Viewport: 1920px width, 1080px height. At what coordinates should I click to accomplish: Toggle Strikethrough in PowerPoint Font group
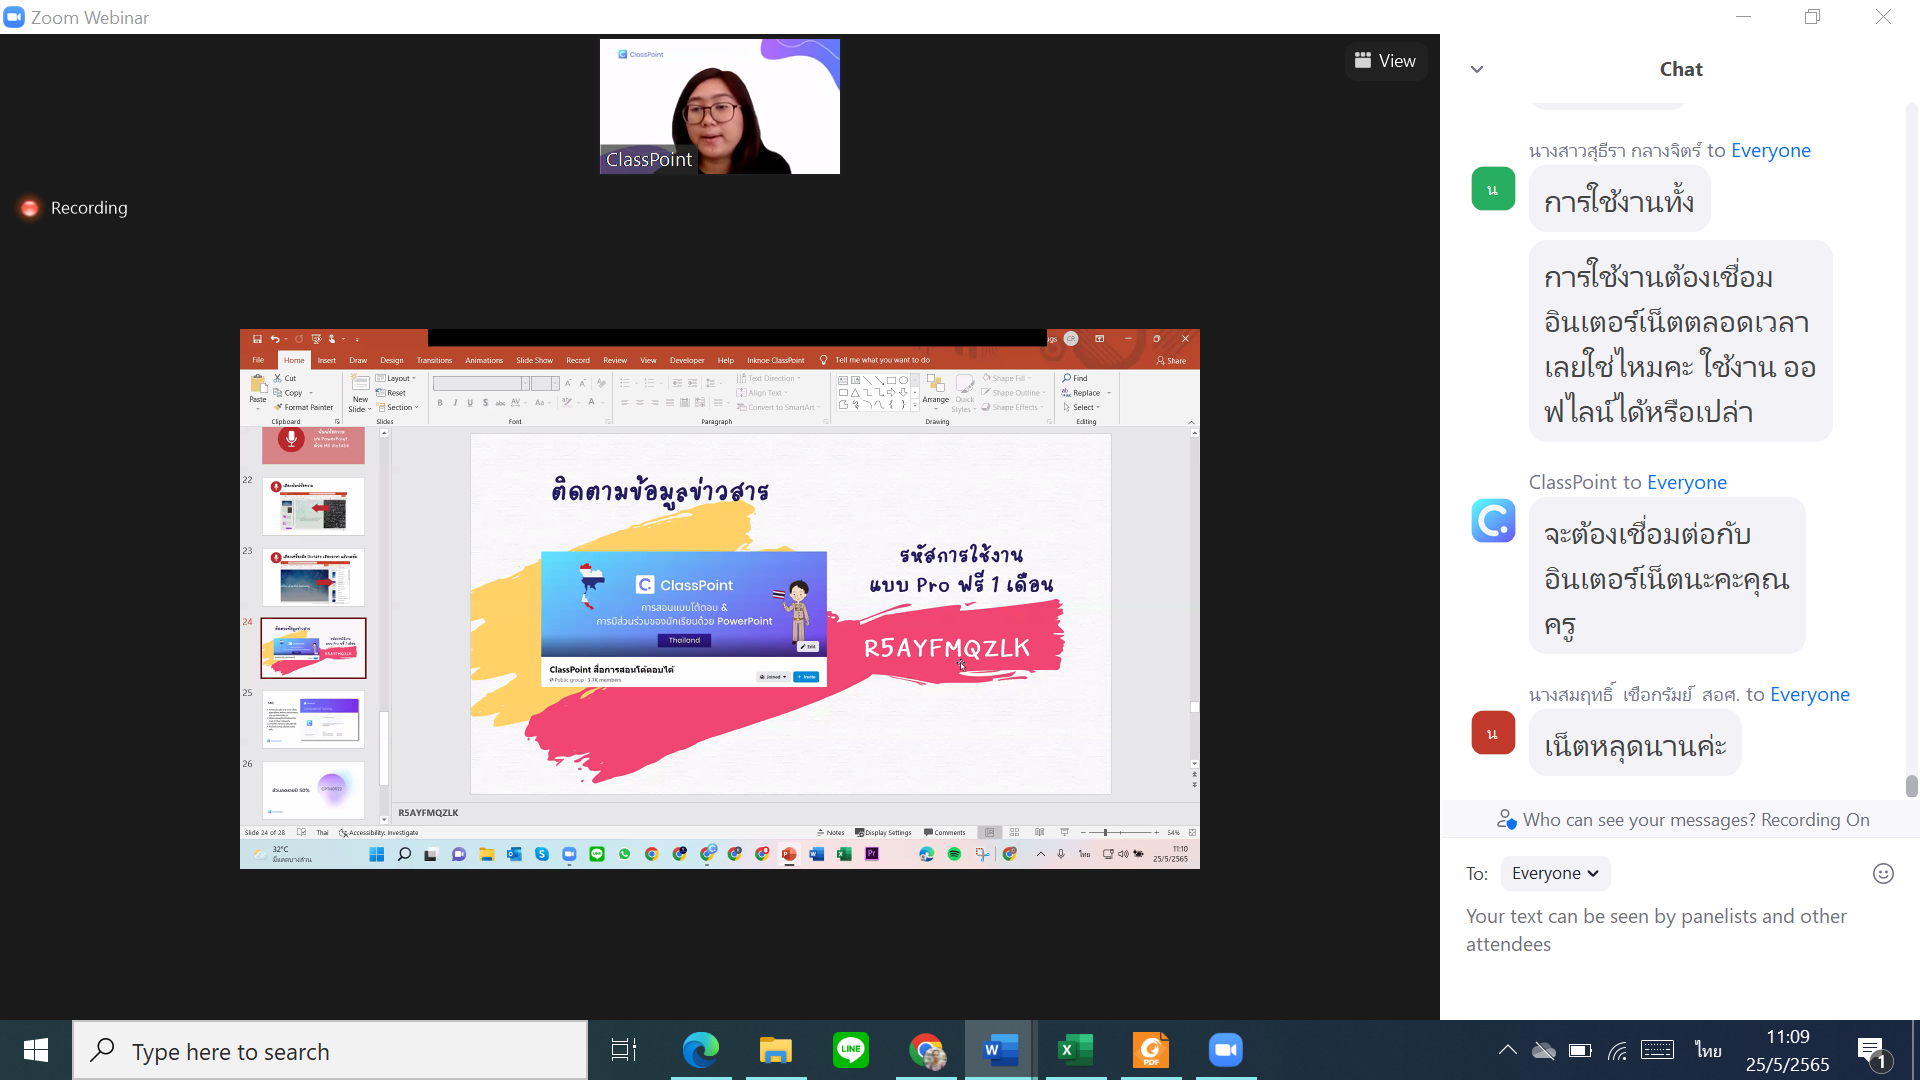tap(500, 403)
